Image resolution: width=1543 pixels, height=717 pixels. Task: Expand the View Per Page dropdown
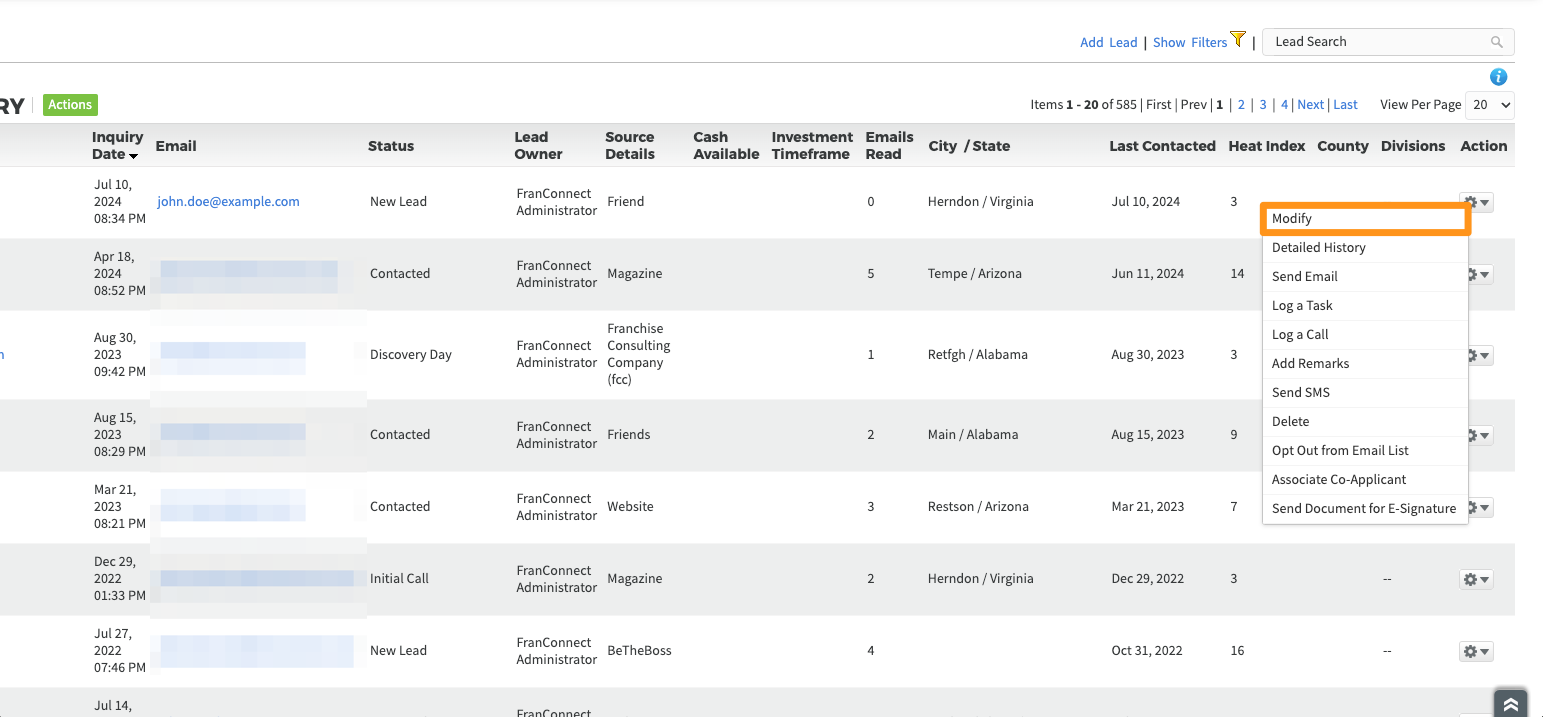pos(1489,105)
